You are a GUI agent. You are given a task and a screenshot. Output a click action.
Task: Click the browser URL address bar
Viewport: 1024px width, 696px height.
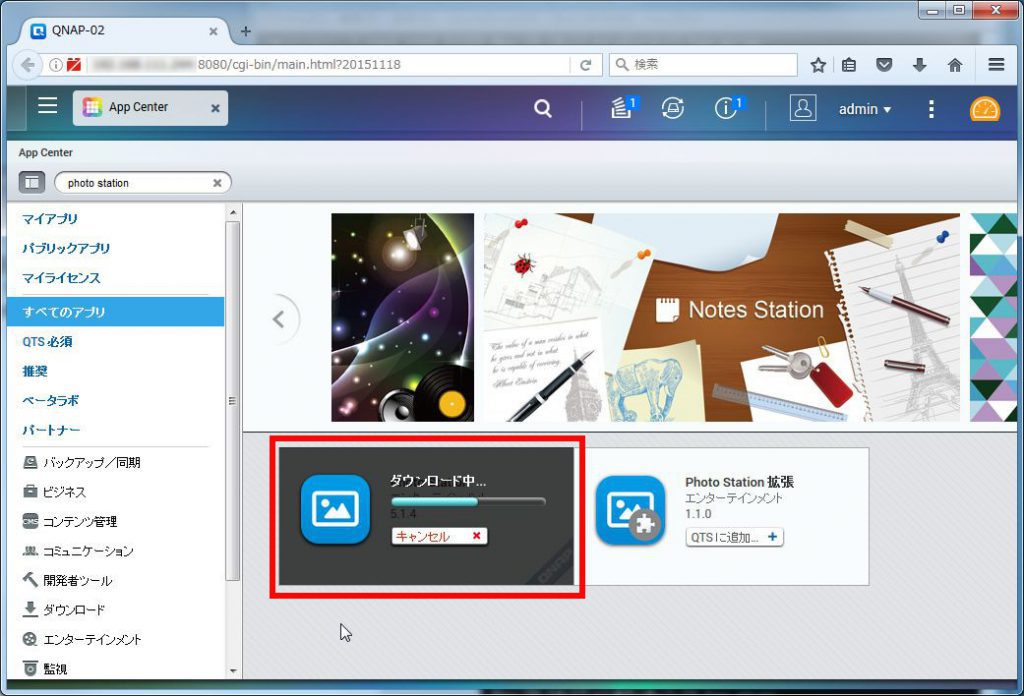pos(327,65)
